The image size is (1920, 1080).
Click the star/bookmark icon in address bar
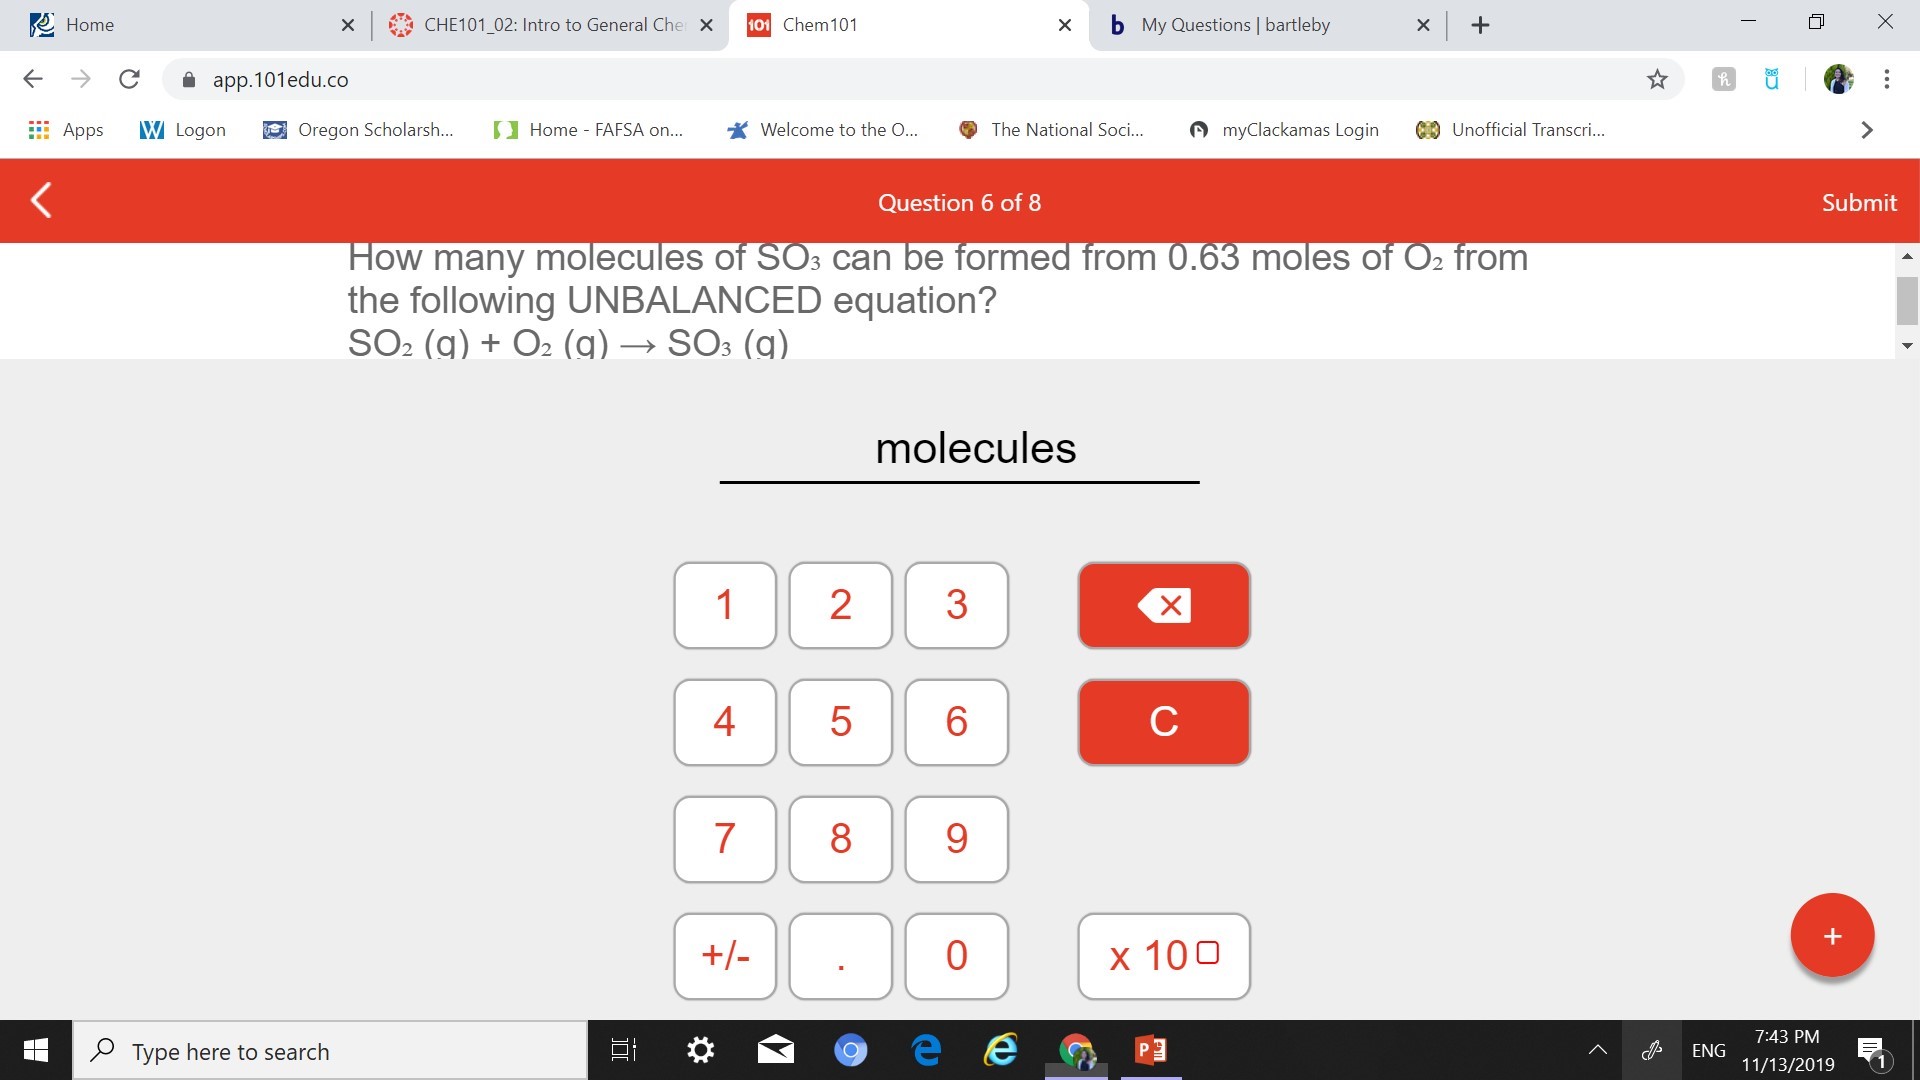(x=1658, y=79)
